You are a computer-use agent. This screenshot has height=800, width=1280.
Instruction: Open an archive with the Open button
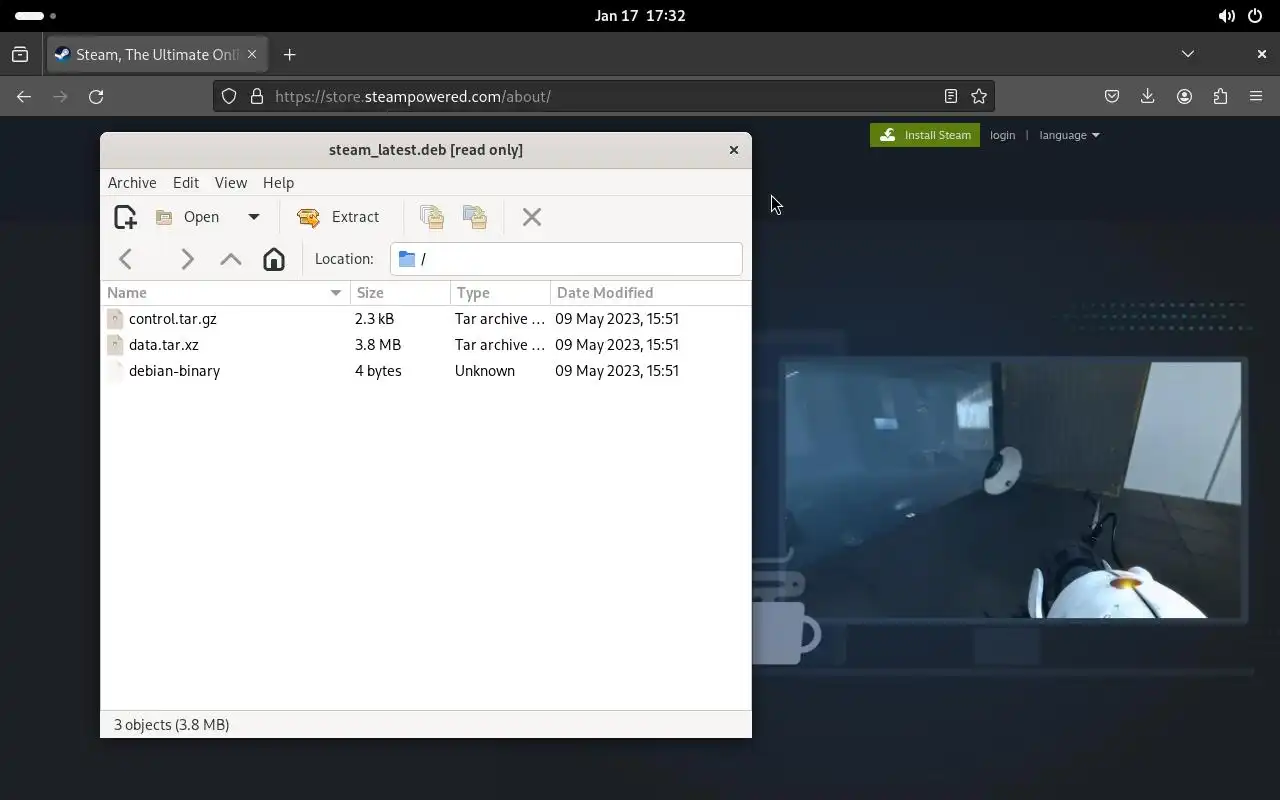[188, 217]
